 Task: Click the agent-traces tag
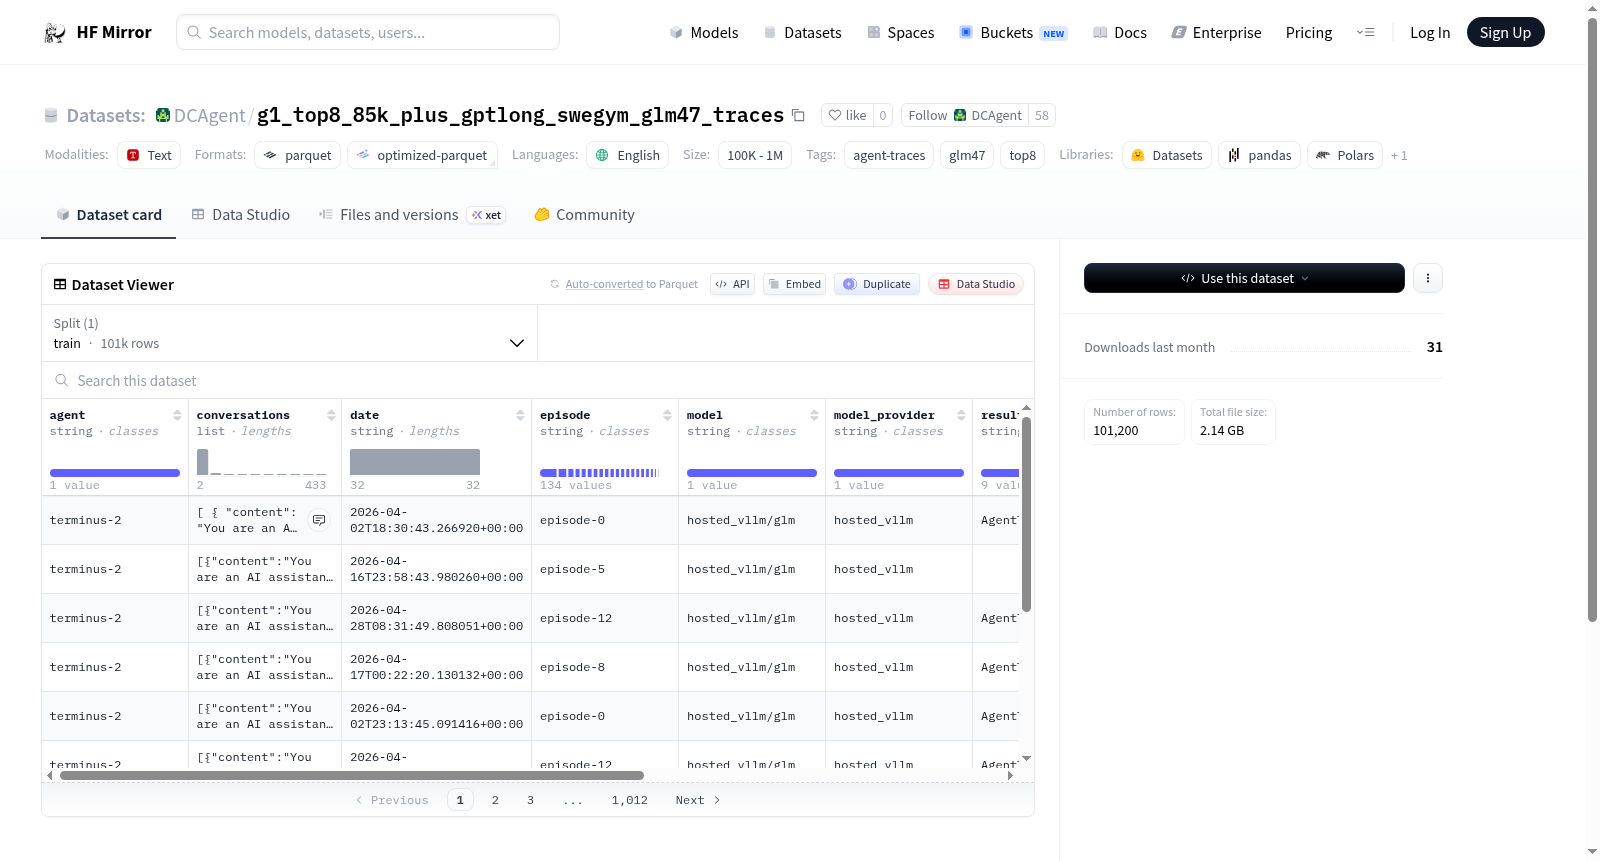889,155
